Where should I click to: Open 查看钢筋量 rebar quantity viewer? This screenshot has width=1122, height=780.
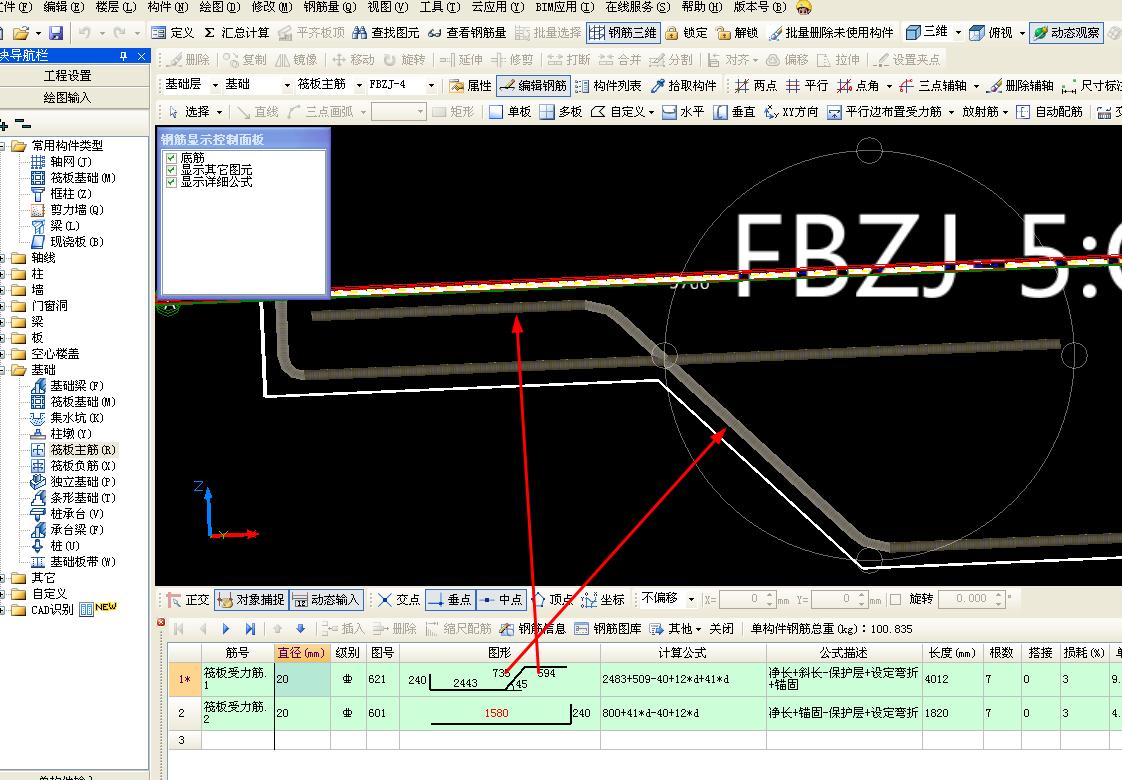(x=467, y=33)
